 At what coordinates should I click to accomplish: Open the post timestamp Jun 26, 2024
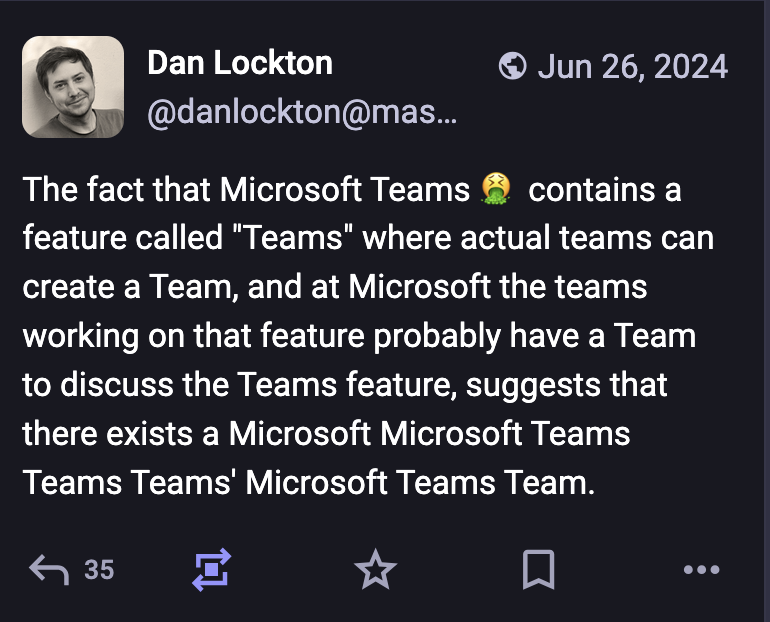point(633,66)
